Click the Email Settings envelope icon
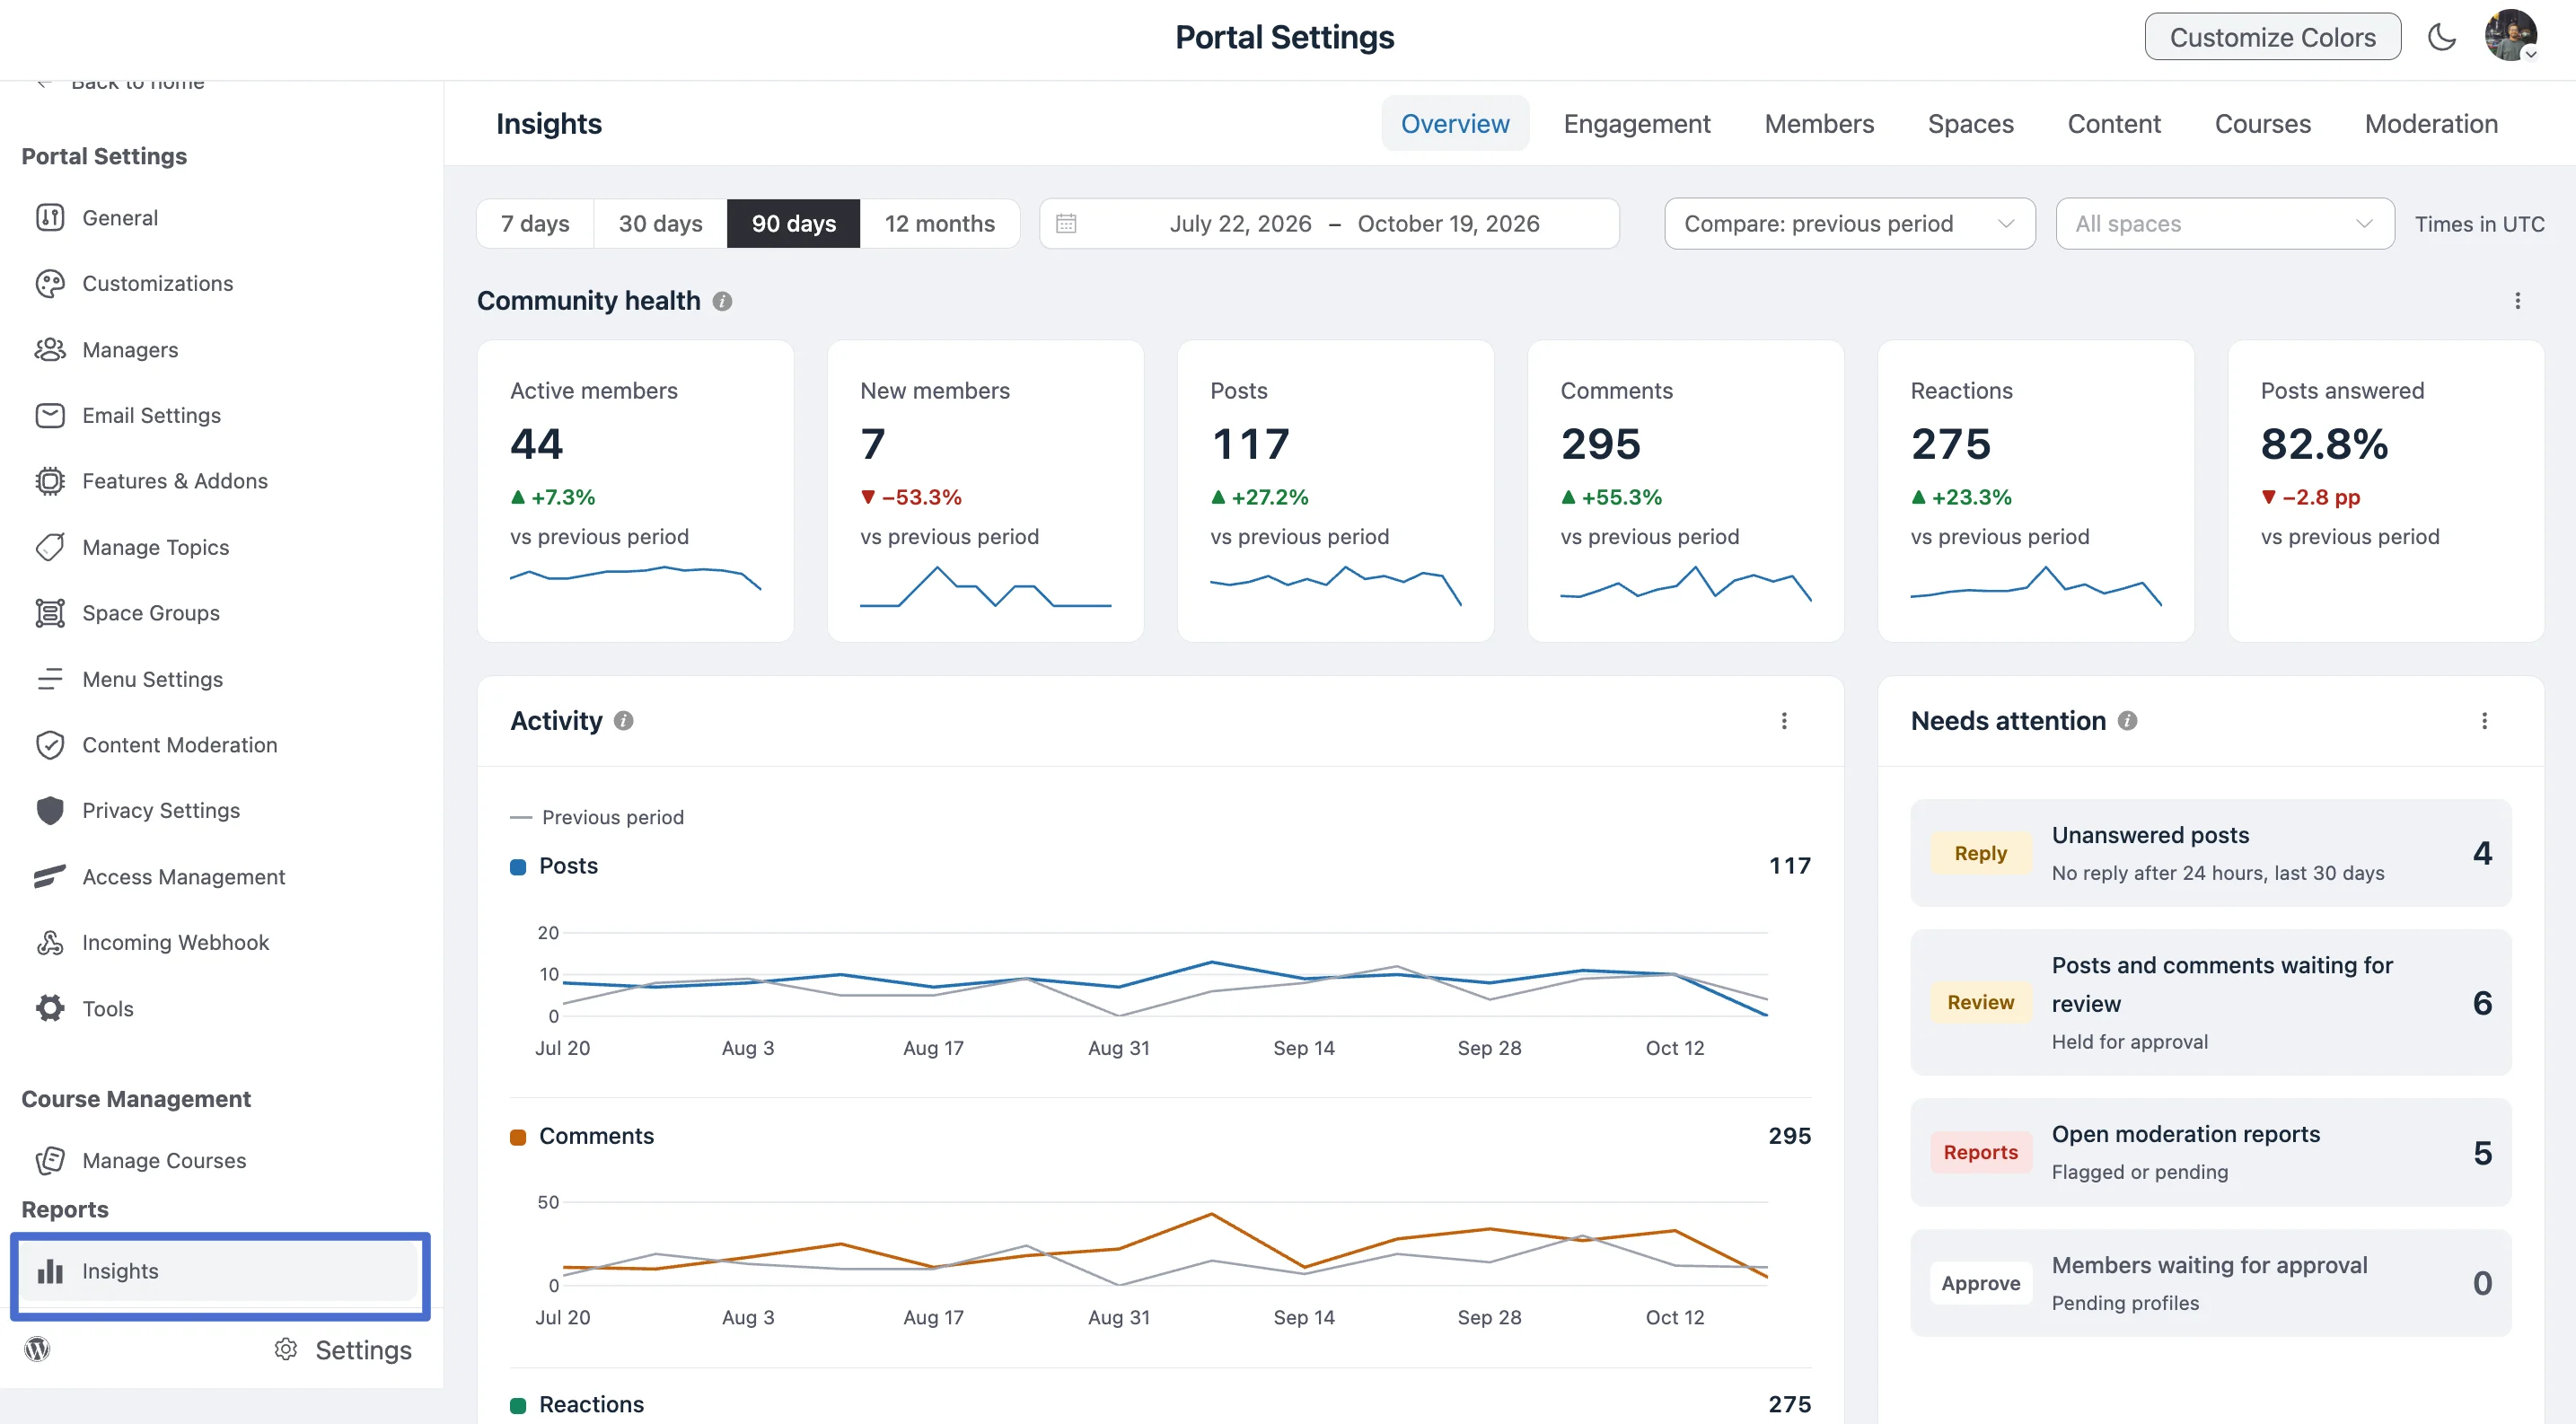The height and width of the screenshot is (1424, 2576). 50,415
